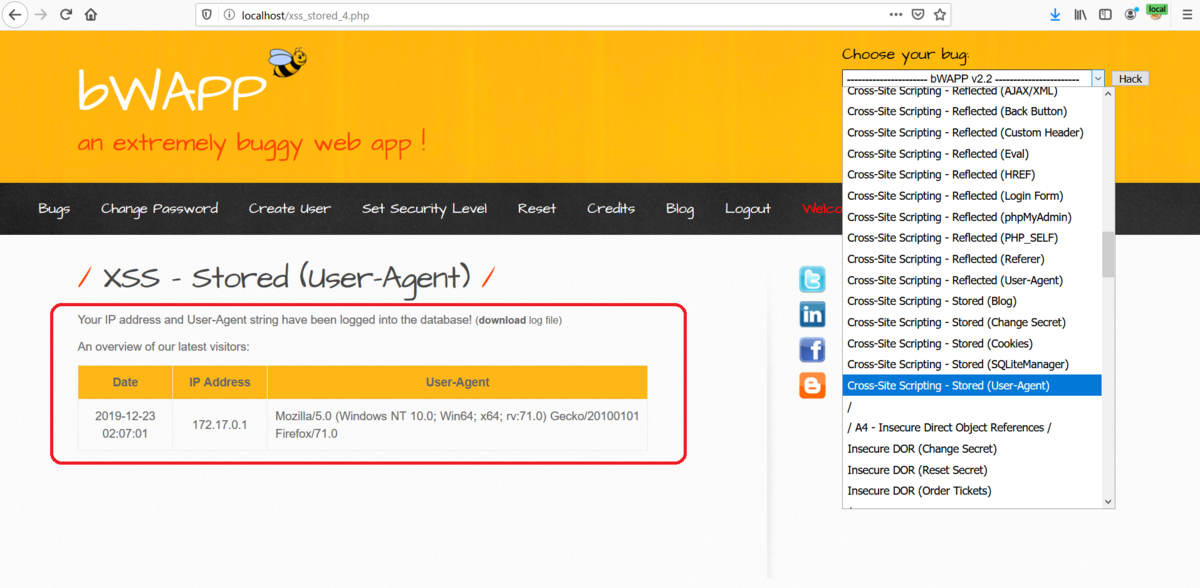Click the User-Agent column header

pyautogui.click(x=458, y=382)
